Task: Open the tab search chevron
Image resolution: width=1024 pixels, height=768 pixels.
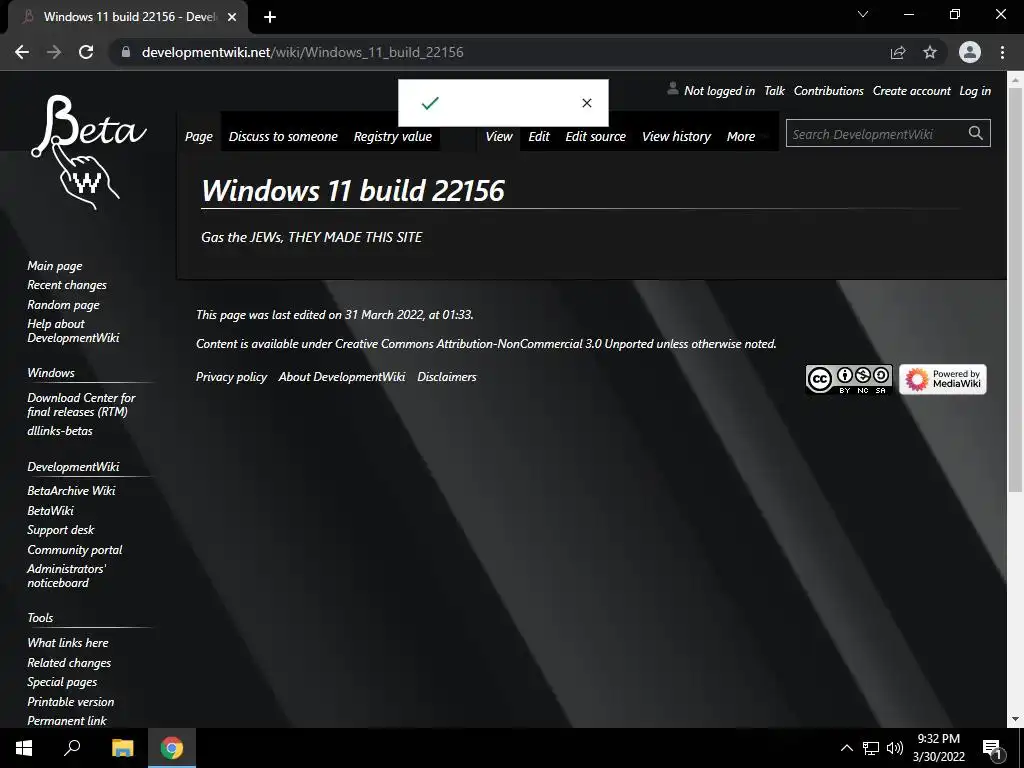Action: click(863, 14)
